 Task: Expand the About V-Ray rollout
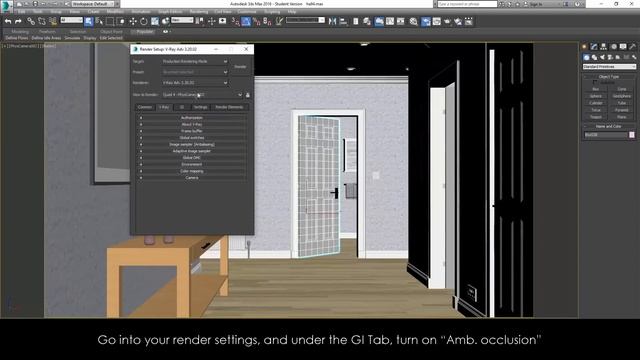tap(191, 124)
